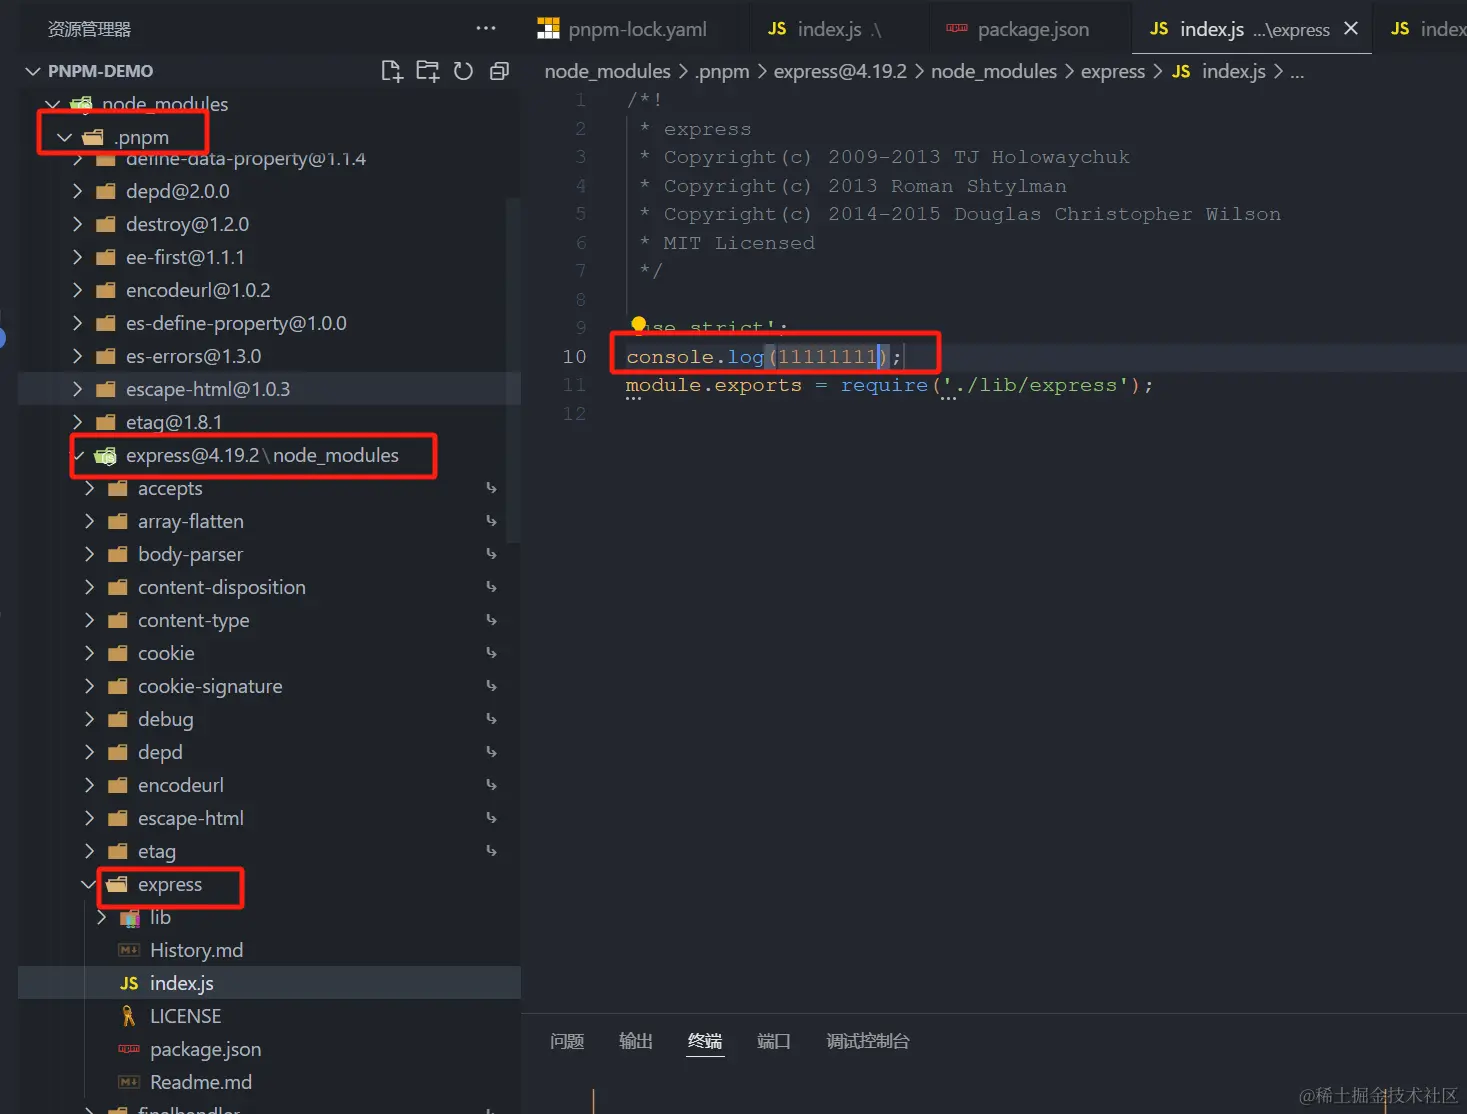Click the explorer vertical scrollbar
The height and width of the screenshot is (1114, 1467).
513,370
